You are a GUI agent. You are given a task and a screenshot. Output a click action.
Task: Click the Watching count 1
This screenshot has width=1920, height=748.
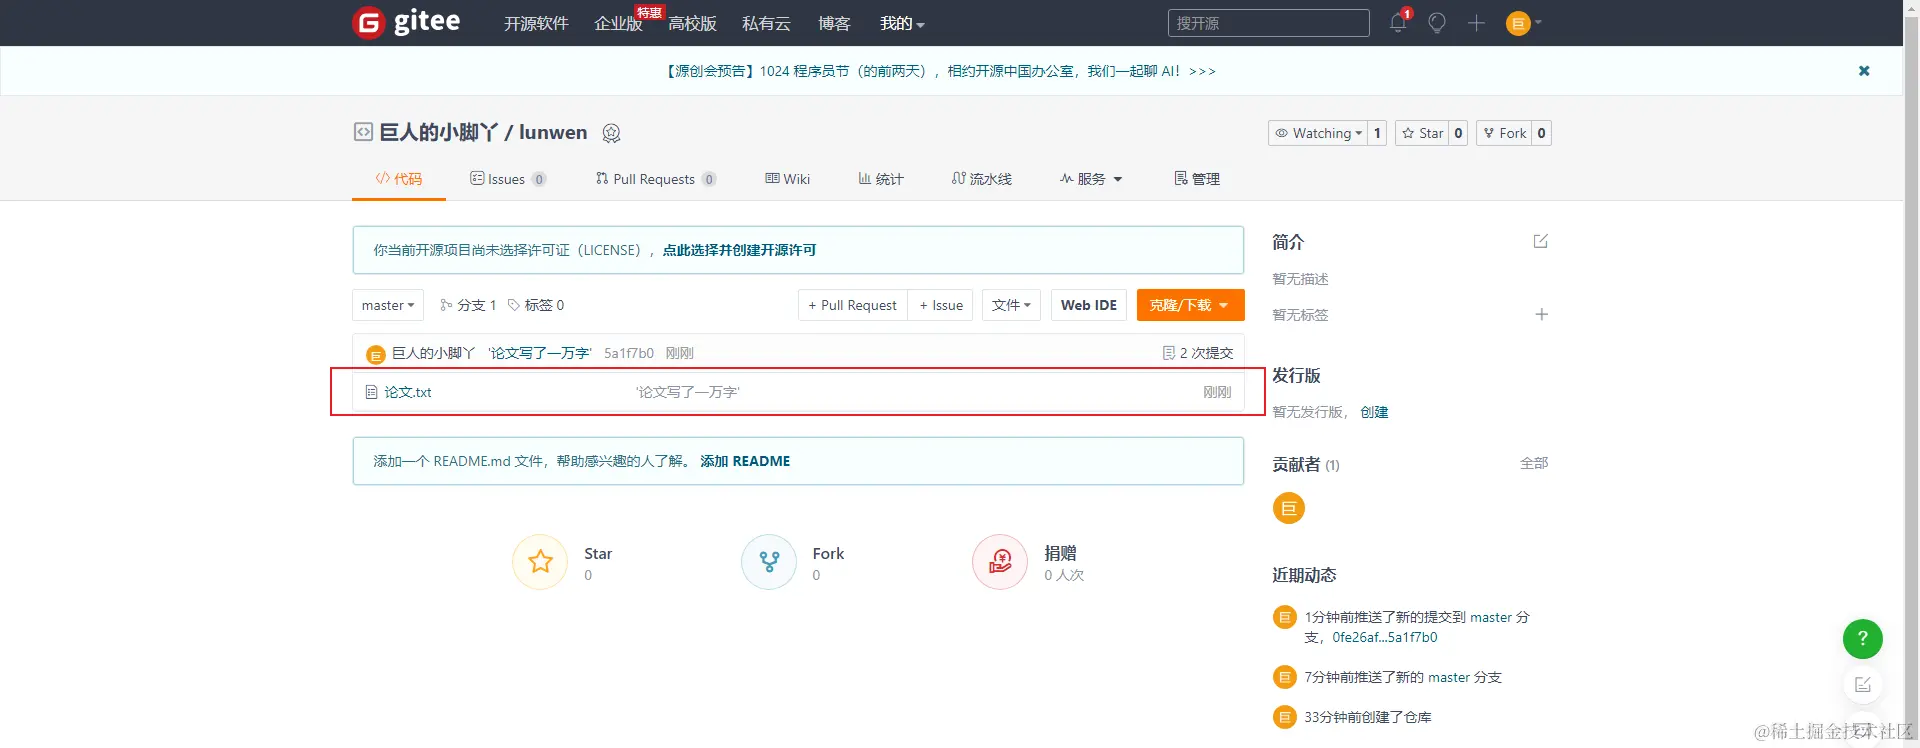[x=1377, y=133]
